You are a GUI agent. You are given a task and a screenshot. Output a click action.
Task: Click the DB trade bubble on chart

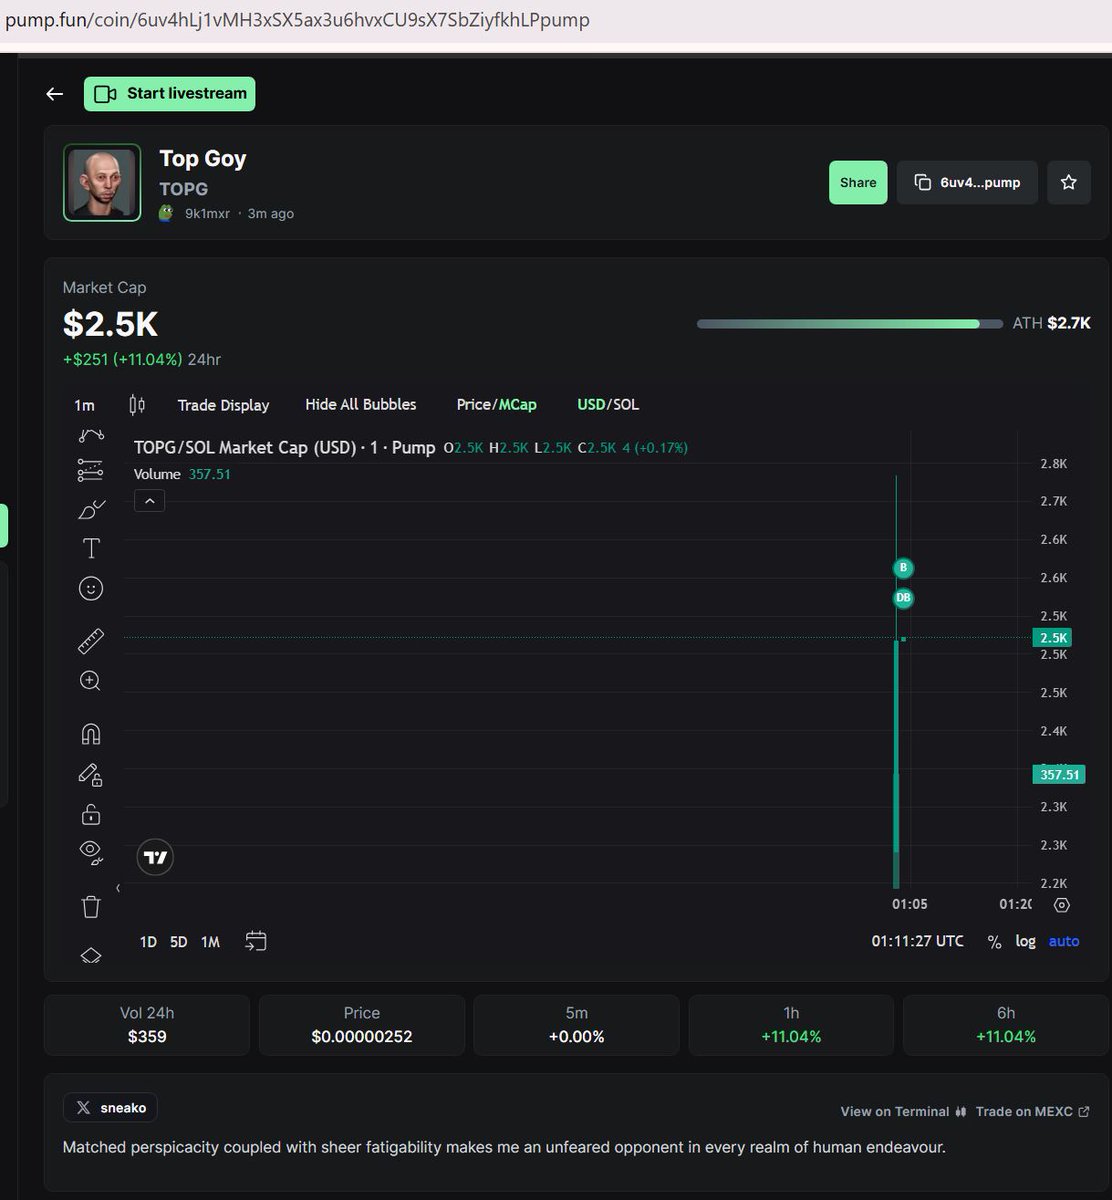[903, 598]
